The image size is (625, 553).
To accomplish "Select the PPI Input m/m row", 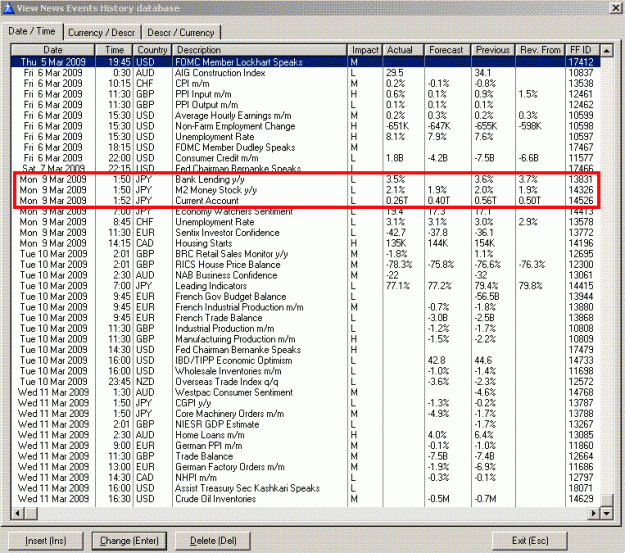I will [x=306, y=94].
